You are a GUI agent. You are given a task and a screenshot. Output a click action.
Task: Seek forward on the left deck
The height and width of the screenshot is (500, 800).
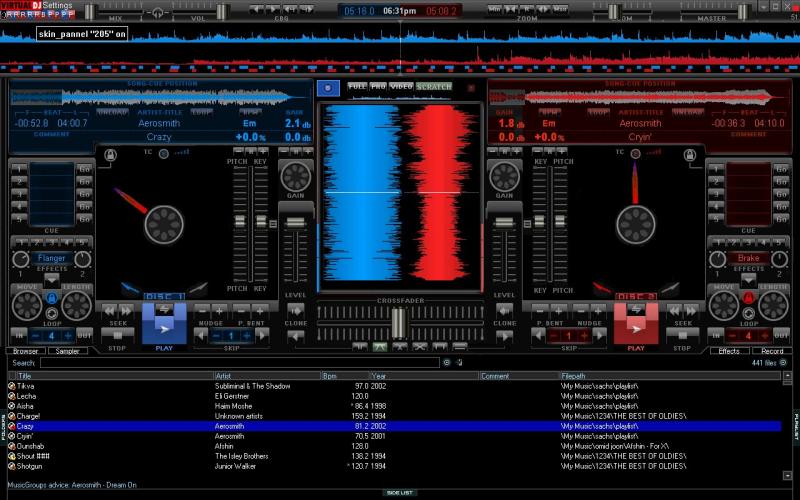pos(127,310)
